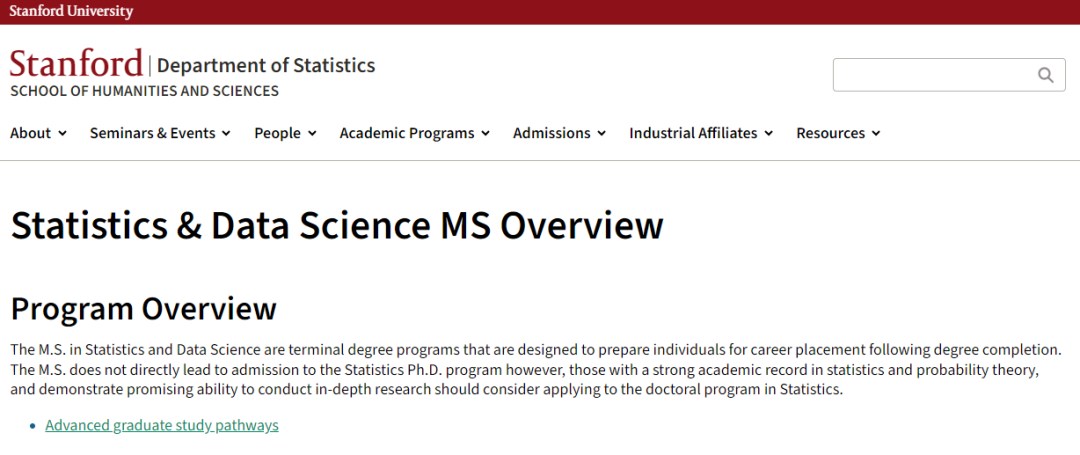Expand the Resources dropdown arrow

pos(876,134)
